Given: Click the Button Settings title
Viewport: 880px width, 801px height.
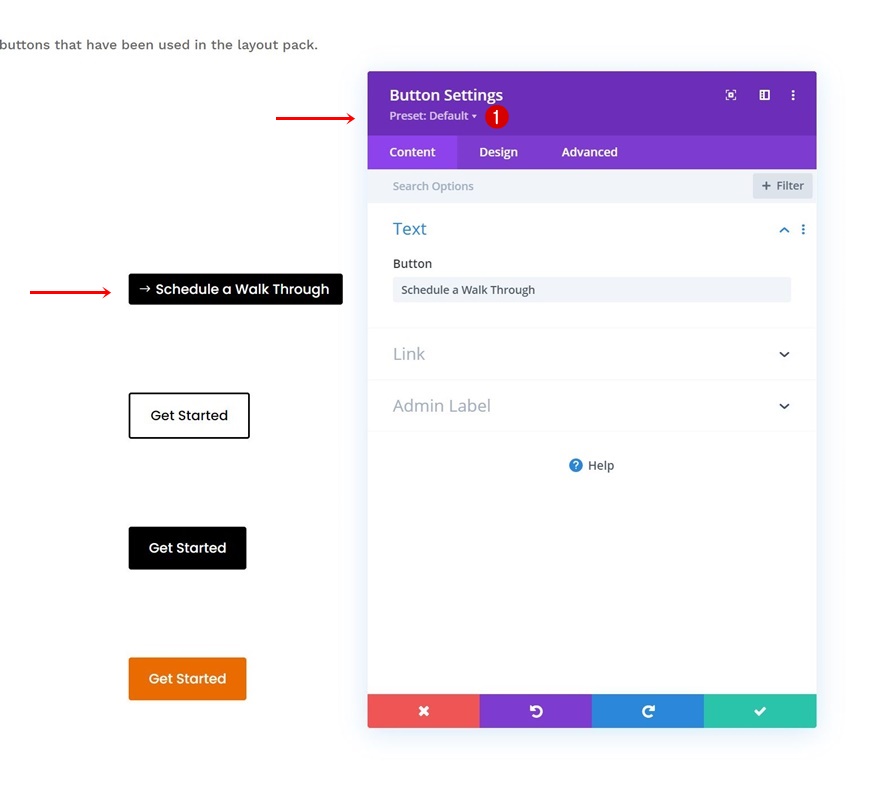Looking at the screenshot, I should [x=446, y=95].
